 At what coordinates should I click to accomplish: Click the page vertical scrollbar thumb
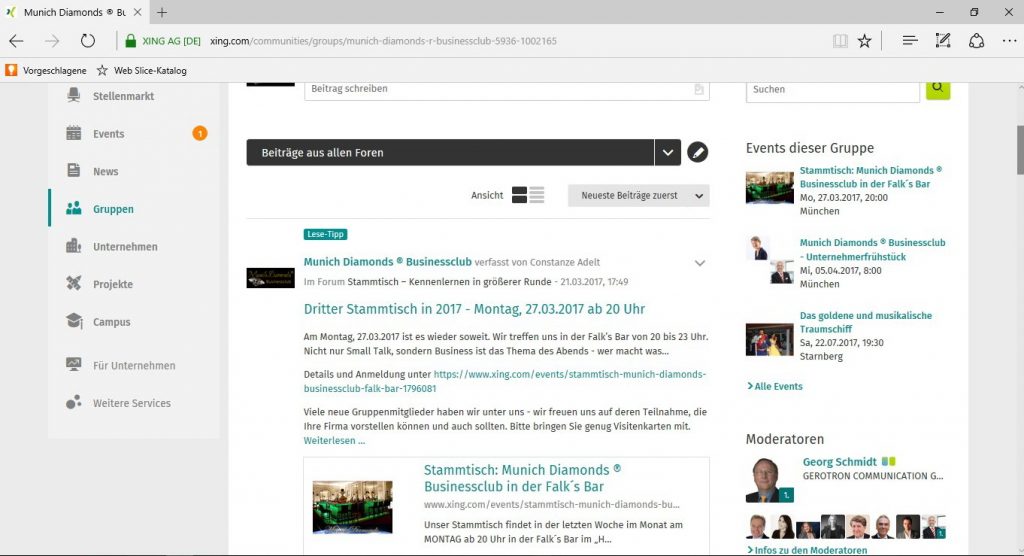[x=1019, y=150]
